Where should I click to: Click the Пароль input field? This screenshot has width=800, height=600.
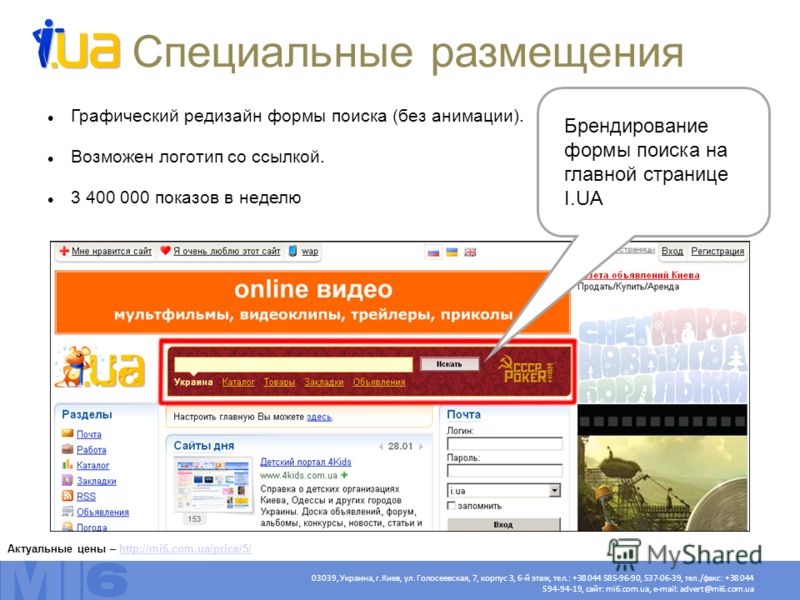pyautogui.click(x=505, y=470)
